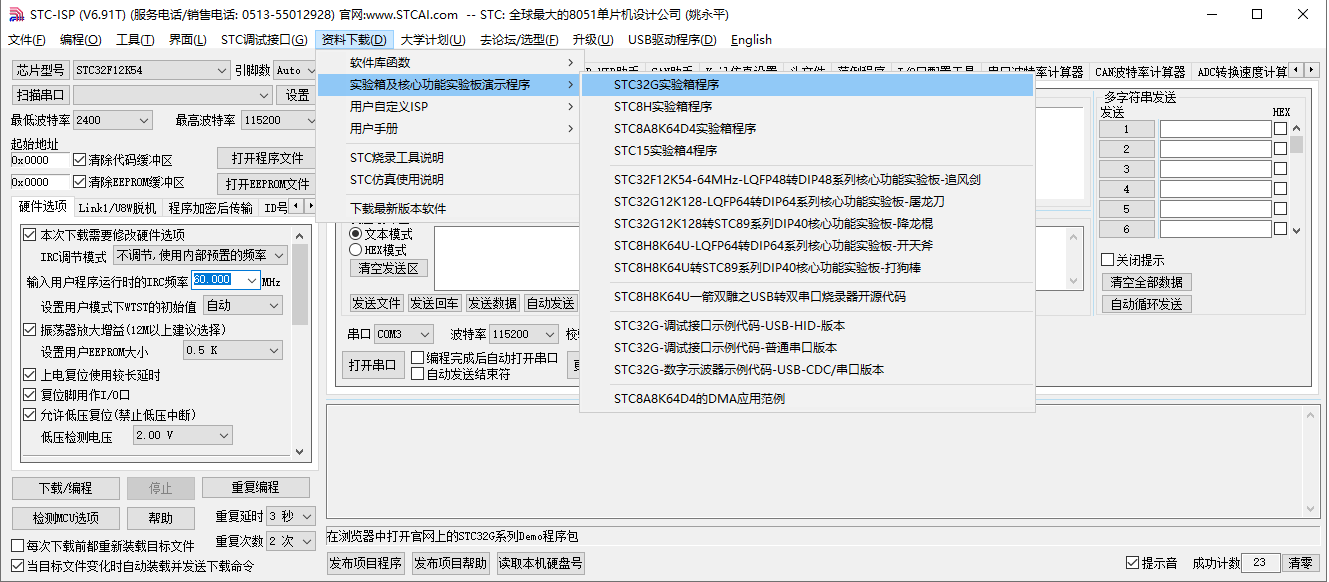The width and height of the screenshot is (1329, 582).
Task: Toggle 编程完成后自动打开串口 checkbox
Action: (x=418, y=358)
